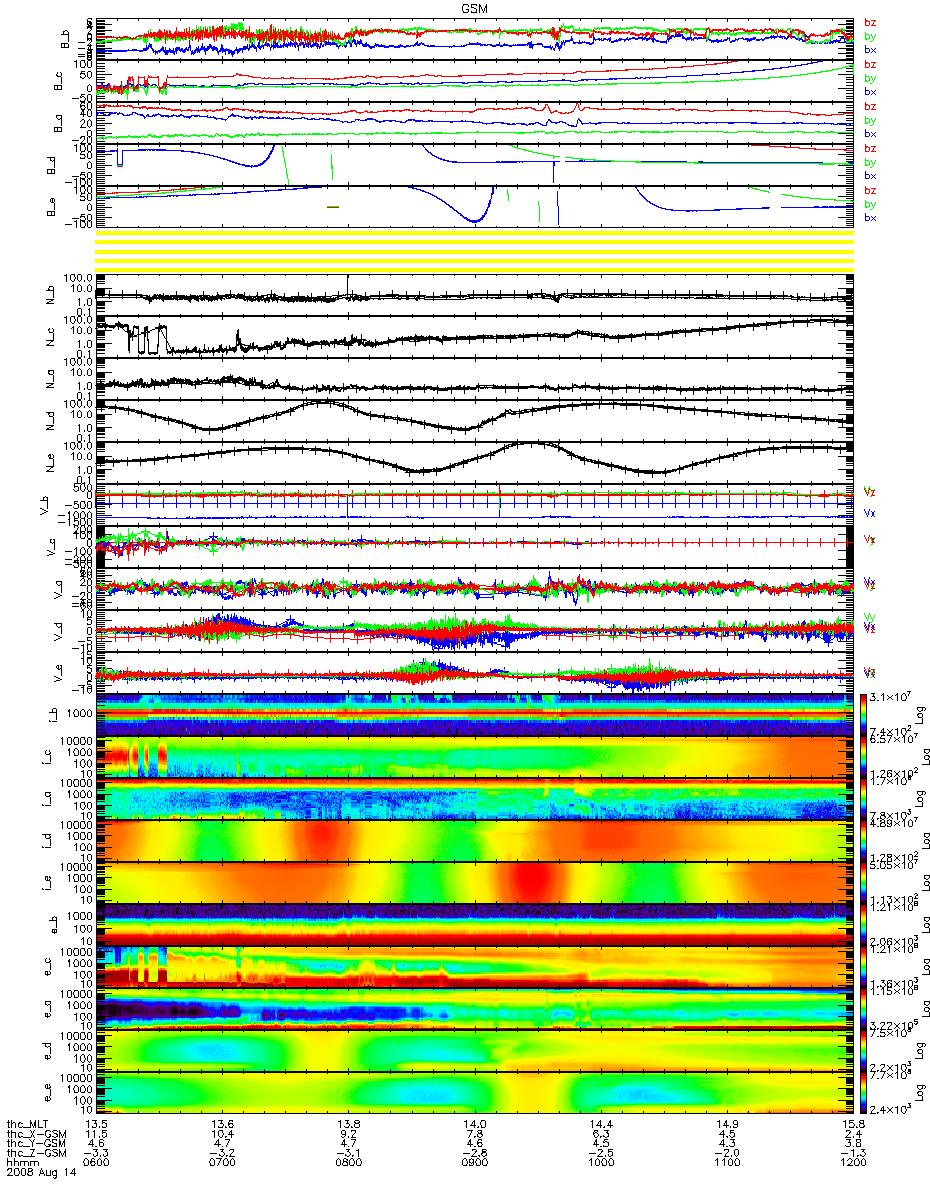Click the GSM plot title
This screenshot has width=930, height=1200.
(475, 9)
